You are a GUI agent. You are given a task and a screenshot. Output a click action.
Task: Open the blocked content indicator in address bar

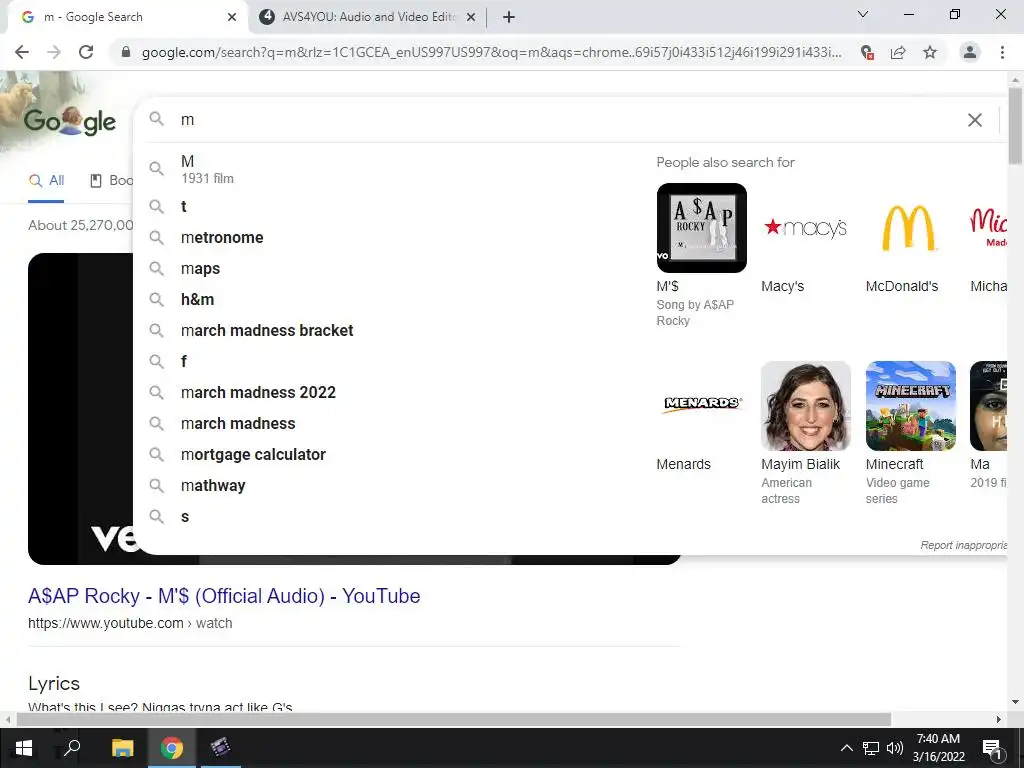coord(867,52)
